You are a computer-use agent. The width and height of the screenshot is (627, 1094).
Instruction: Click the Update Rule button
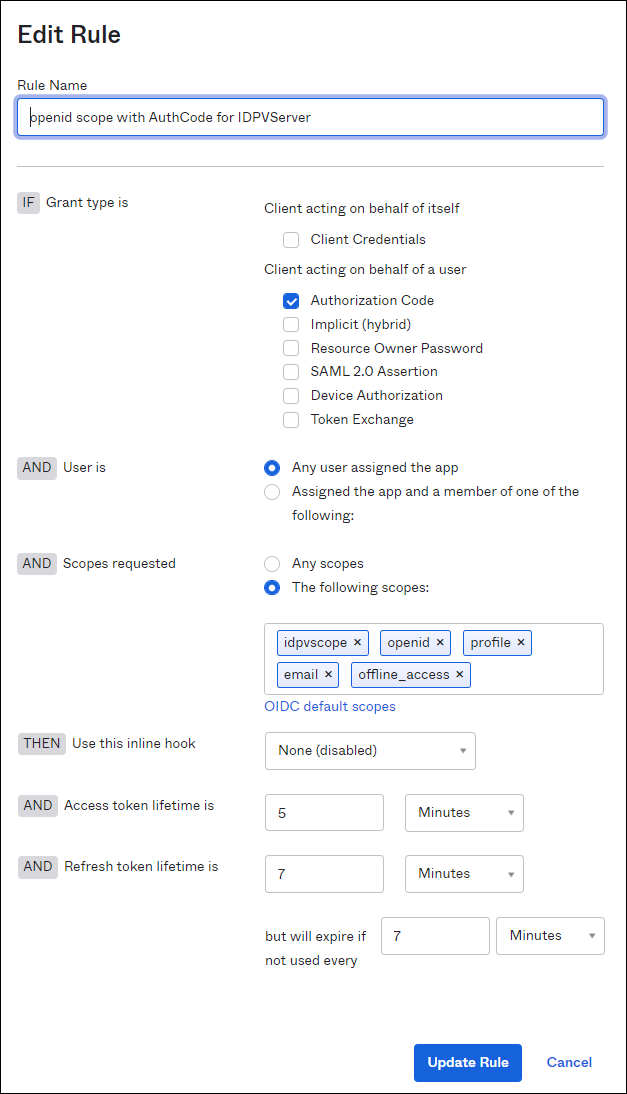coord(468,1063)
